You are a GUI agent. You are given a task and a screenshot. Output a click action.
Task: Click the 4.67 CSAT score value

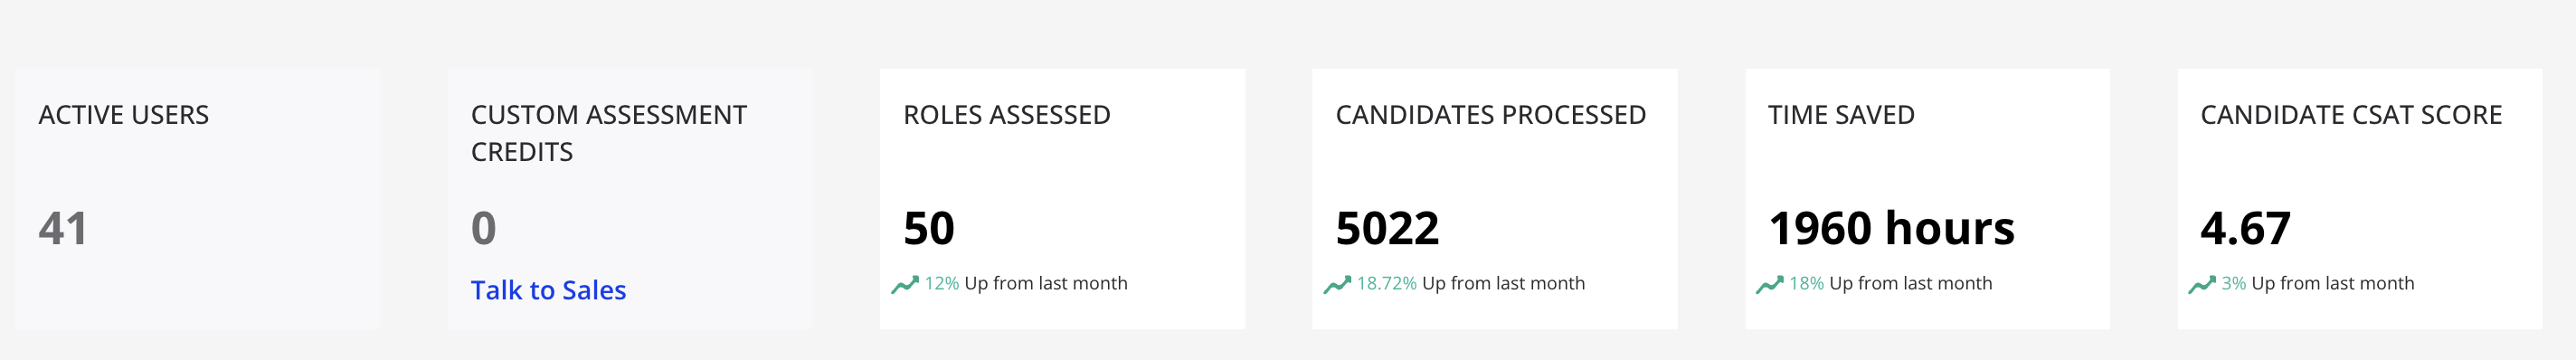tap(2245, 228)
